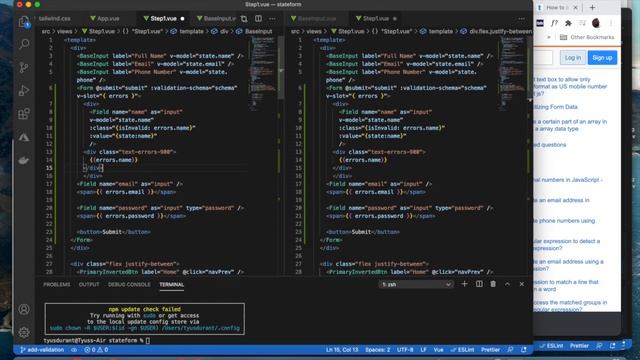The width and height of the screenshot is (640, 360).
Task: Switch to the TERMINAL panel tab
Action: point(171,284)
